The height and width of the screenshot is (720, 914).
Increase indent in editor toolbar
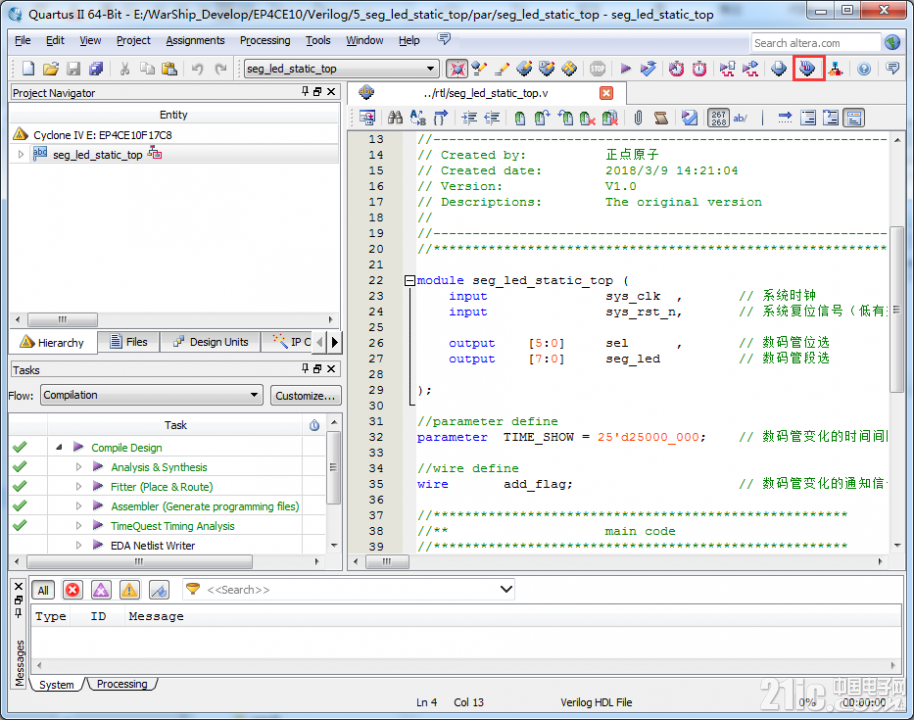click(x=469, y=118)
